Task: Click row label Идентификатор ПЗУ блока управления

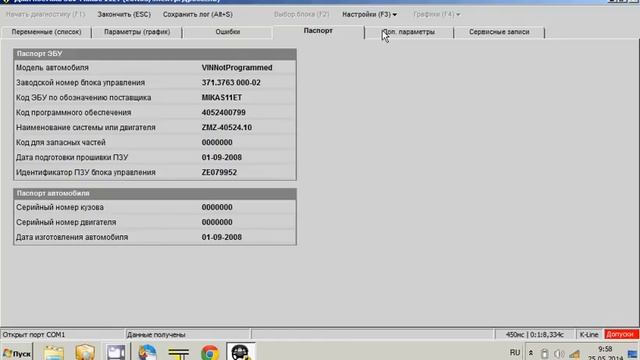Action: [x=86, y=172]
